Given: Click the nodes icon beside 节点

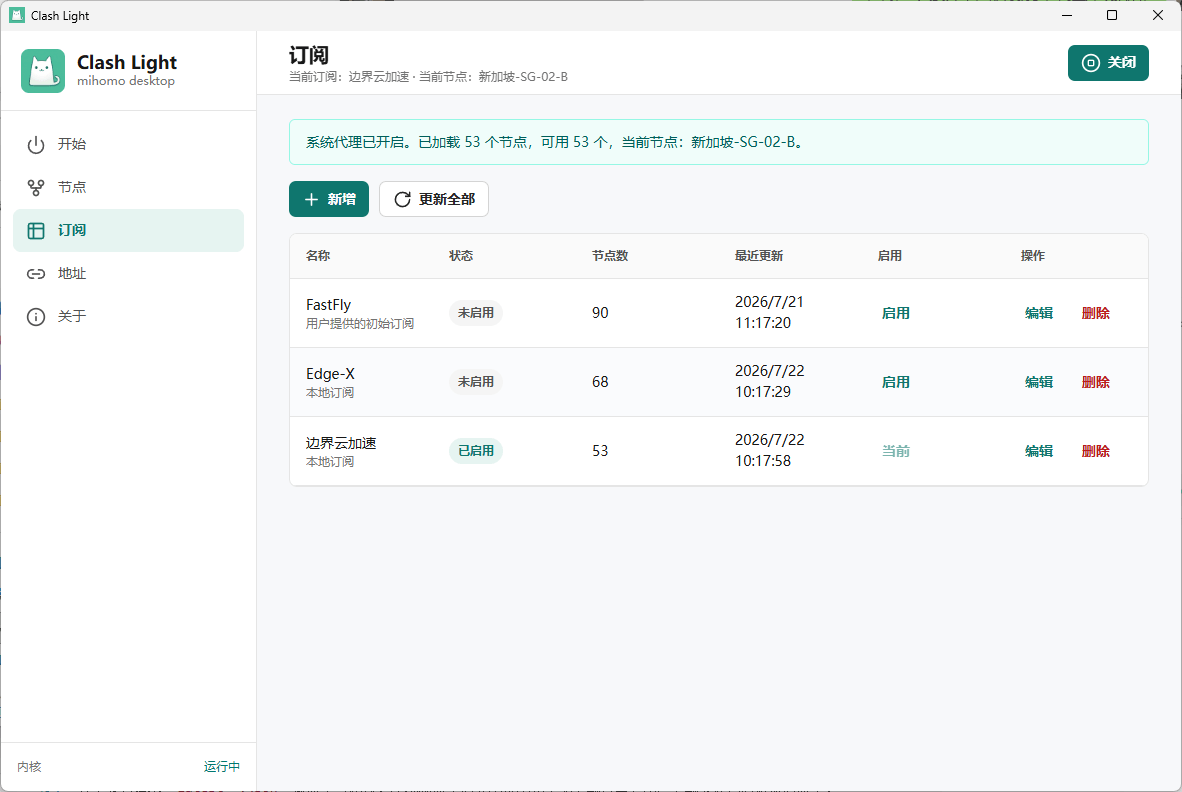Looking at the screenshot, I should (x=35, y=188).
